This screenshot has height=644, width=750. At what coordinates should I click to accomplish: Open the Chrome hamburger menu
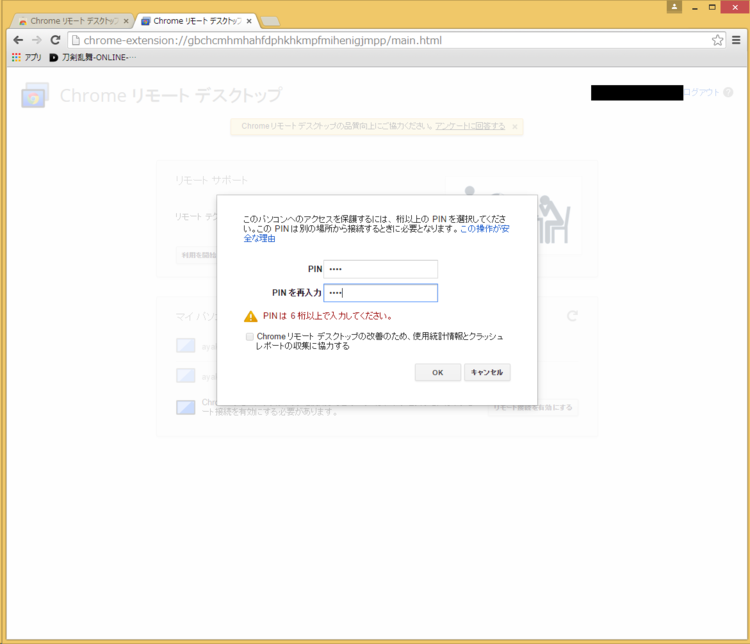click(x=736, y=40)
